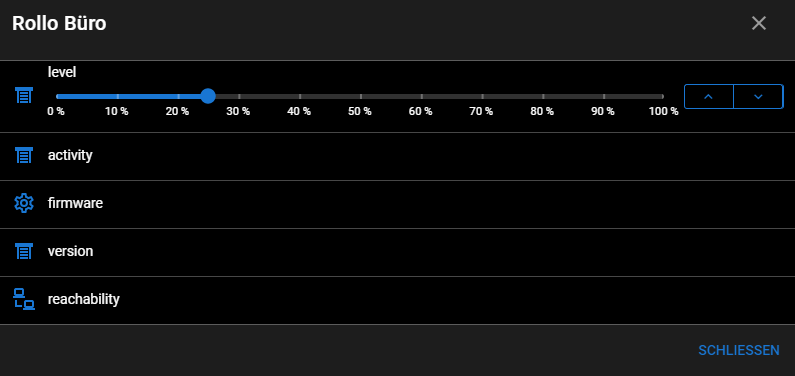Click the gear icon beside firmware
795x376 pixels.
[x=24, y=203]
